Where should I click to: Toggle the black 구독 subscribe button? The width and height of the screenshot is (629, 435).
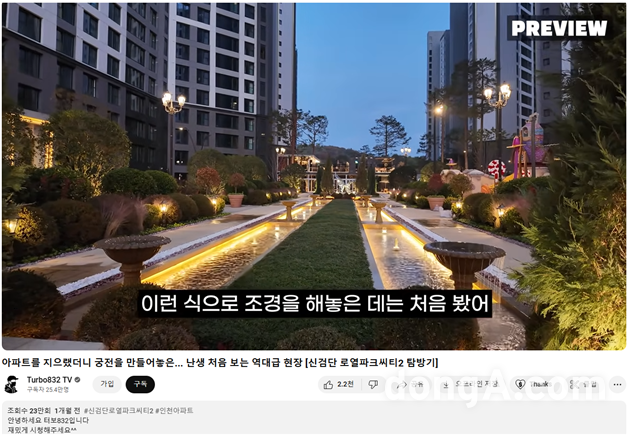pos(140,384)
